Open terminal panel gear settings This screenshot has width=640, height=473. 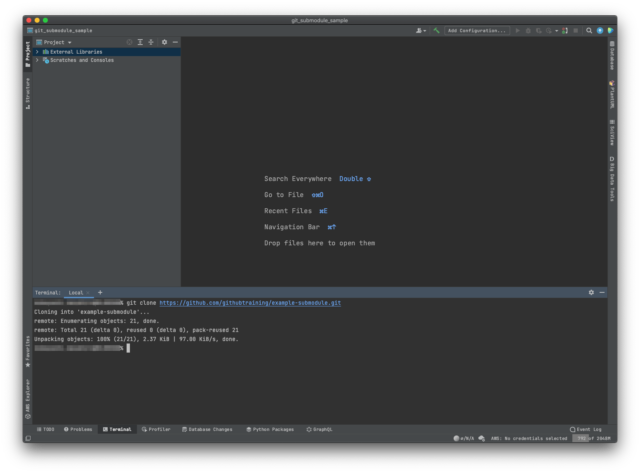point(591,292)
